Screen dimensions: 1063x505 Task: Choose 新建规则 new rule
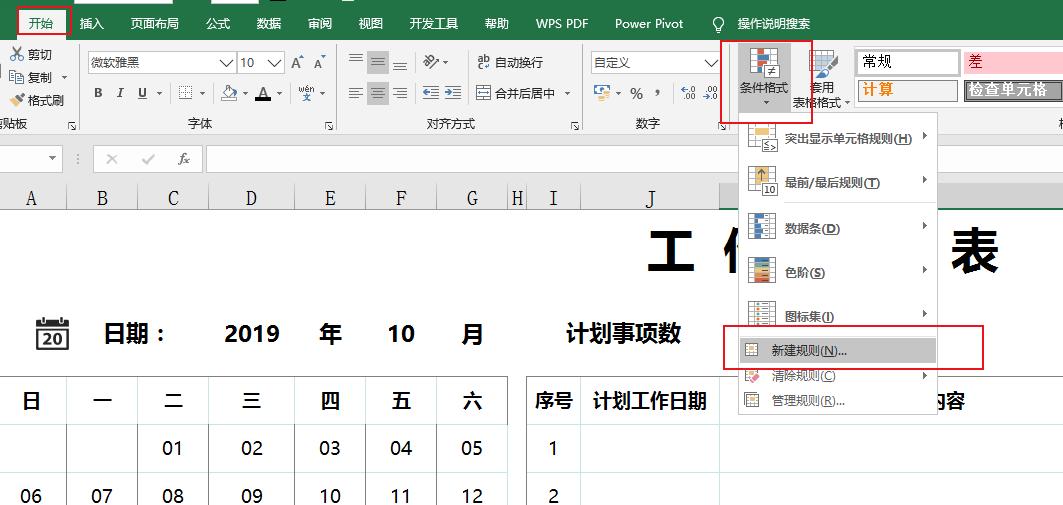[x=838, y=350]
